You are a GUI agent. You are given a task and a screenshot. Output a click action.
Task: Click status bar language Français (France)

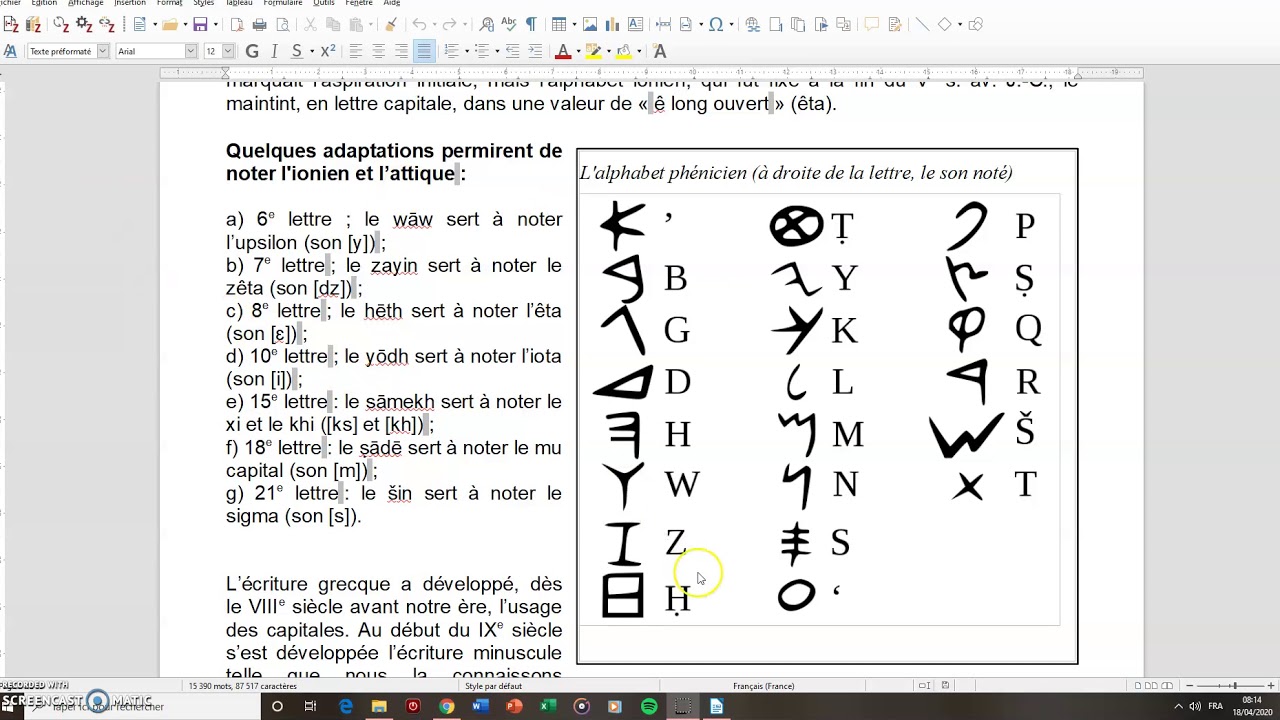pyautogui.click(x=764, y=686)
